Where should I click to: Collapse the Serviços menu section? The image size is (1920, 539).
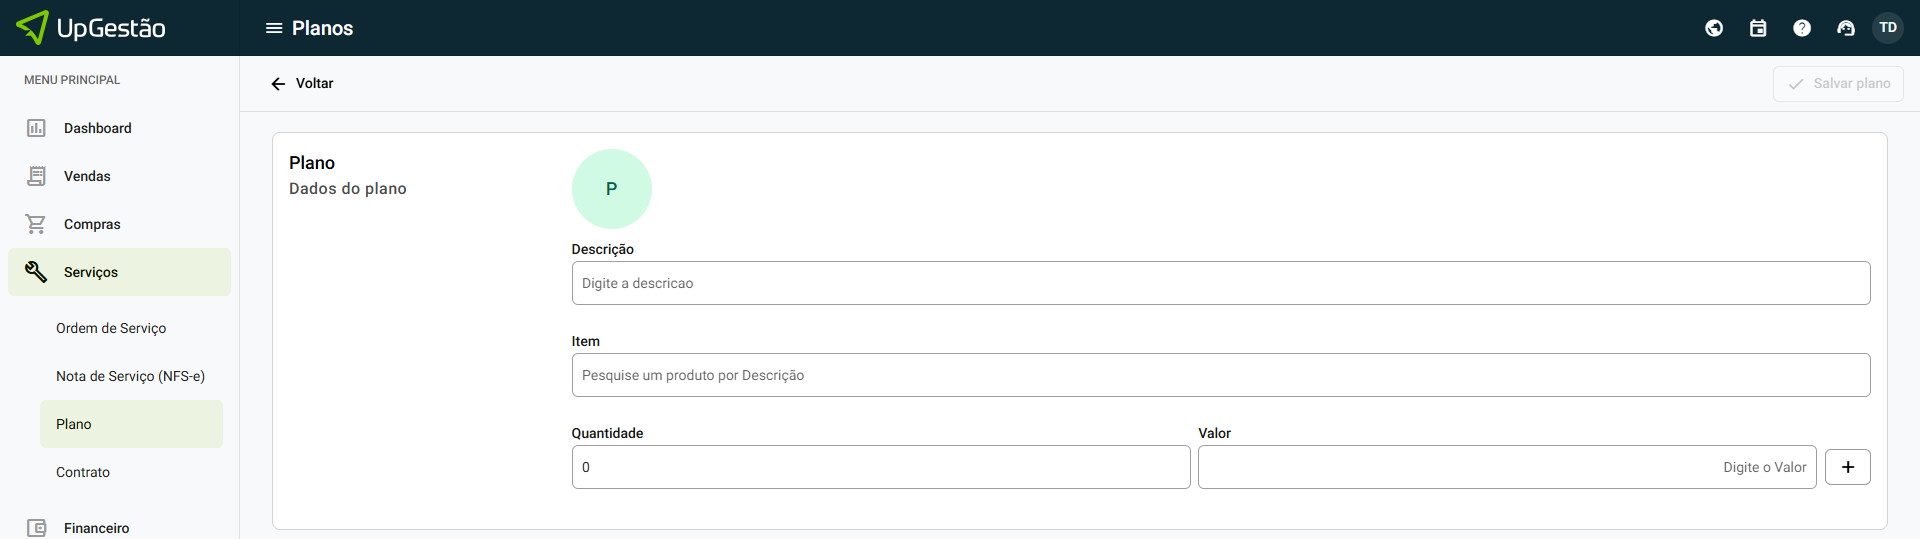tap(91, 272)
